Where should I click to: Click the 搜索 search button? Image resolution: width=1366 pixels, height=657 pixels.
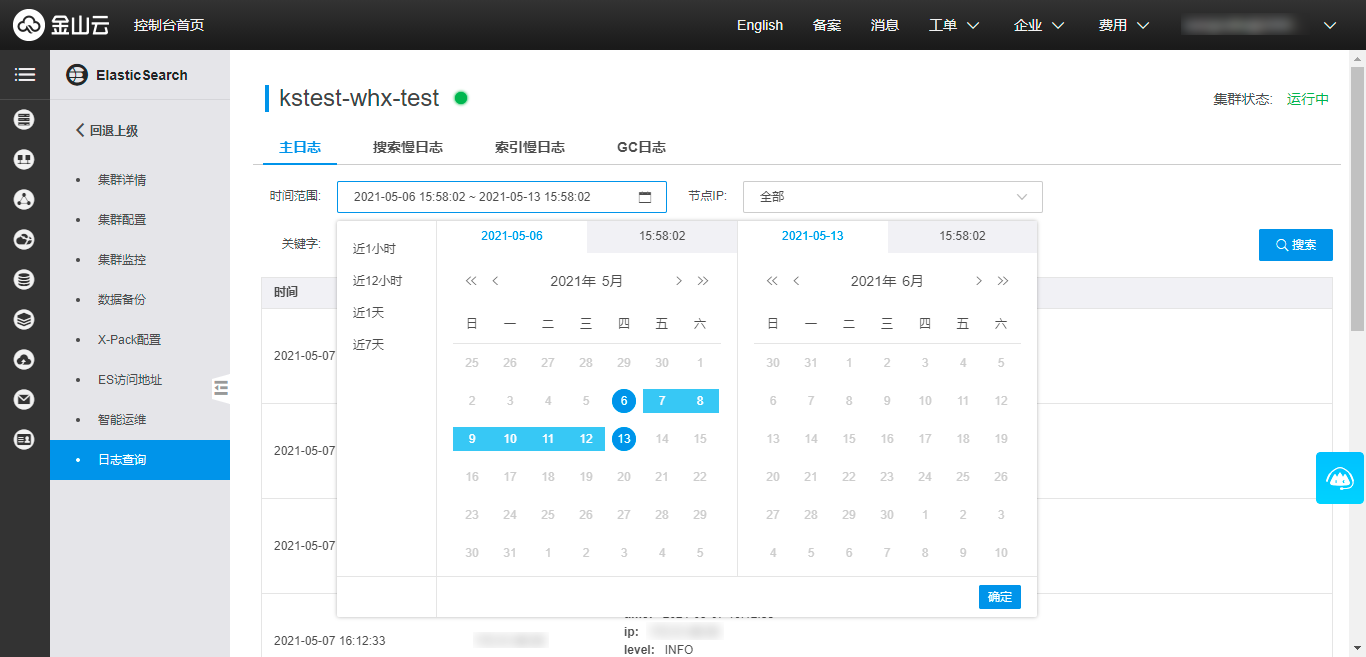1295,245
